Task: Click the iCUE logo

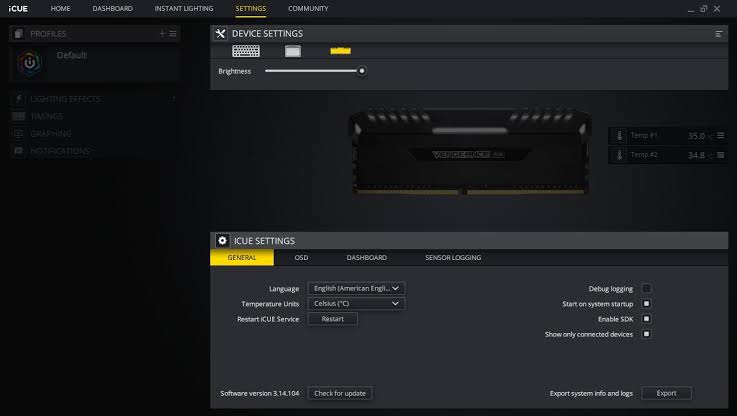Action: pos(18,8)
